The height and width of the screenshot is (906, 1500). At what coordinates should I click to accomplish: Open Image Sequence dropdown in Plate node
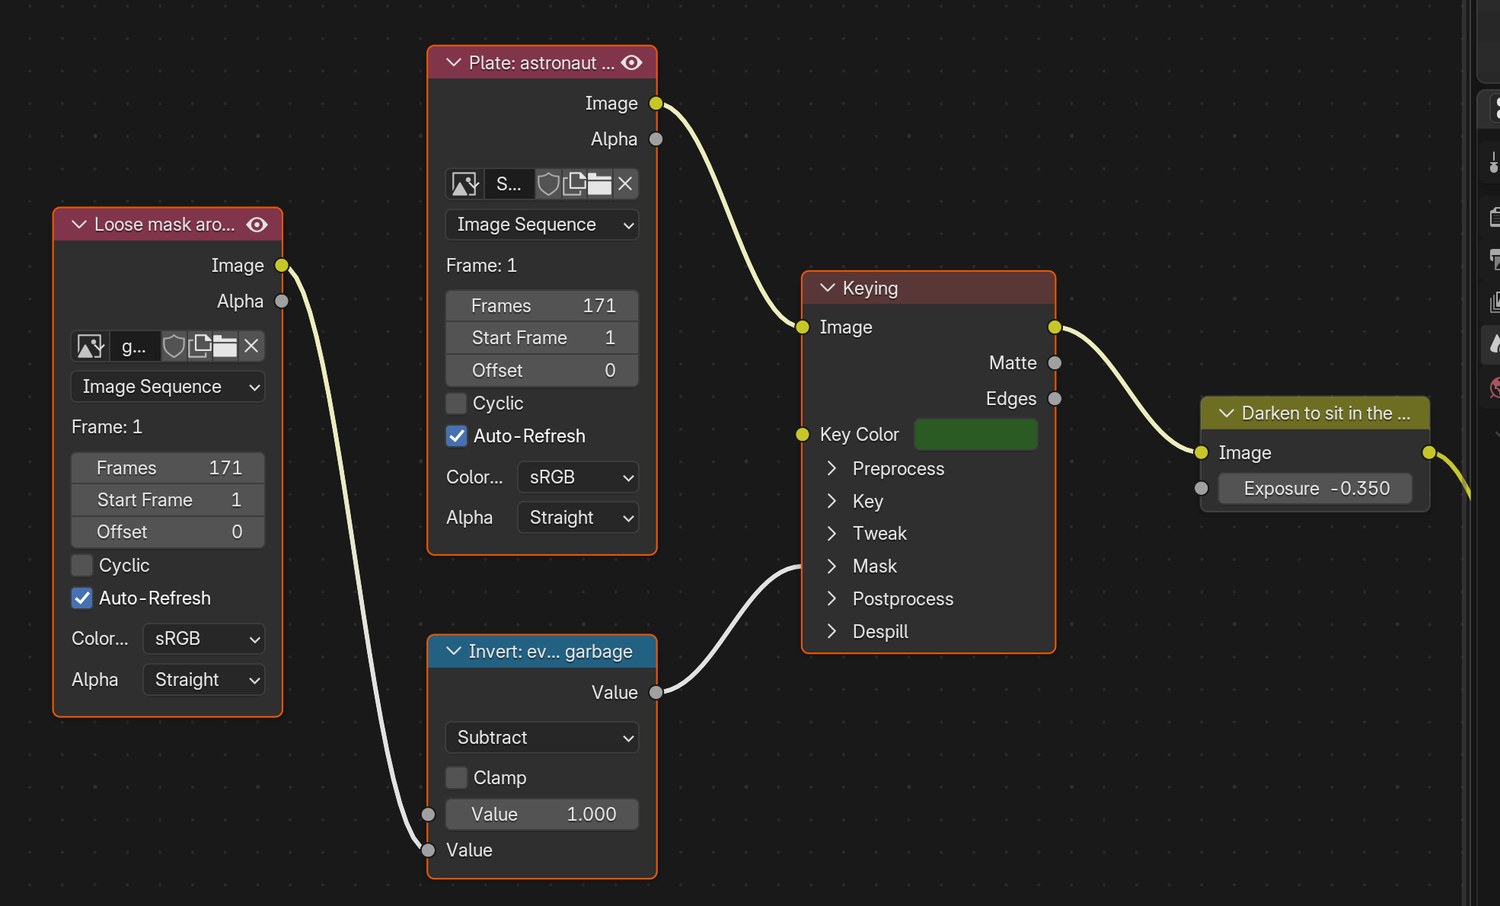click(542, 225)
